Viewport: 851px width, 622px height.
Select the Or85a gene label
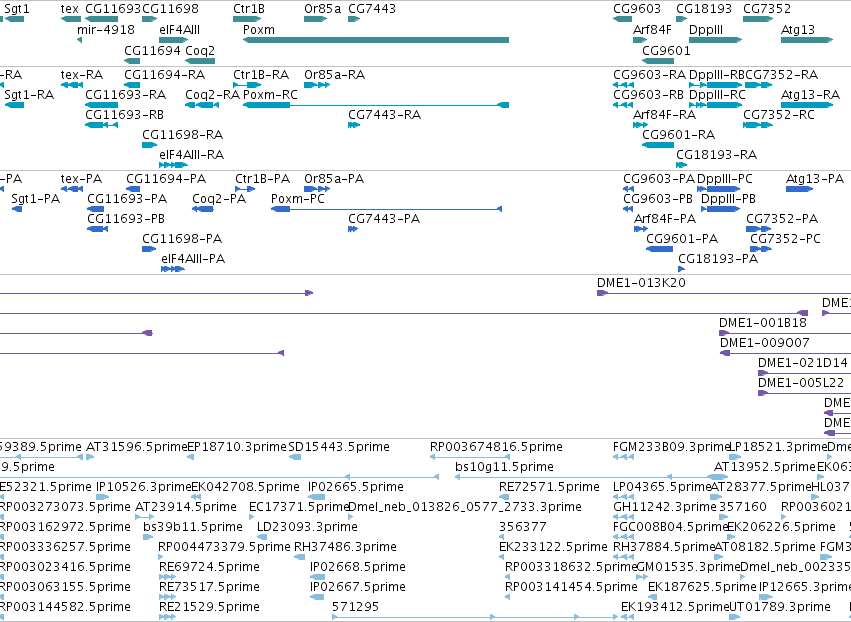pyautogui.click(x=322, y=9)
